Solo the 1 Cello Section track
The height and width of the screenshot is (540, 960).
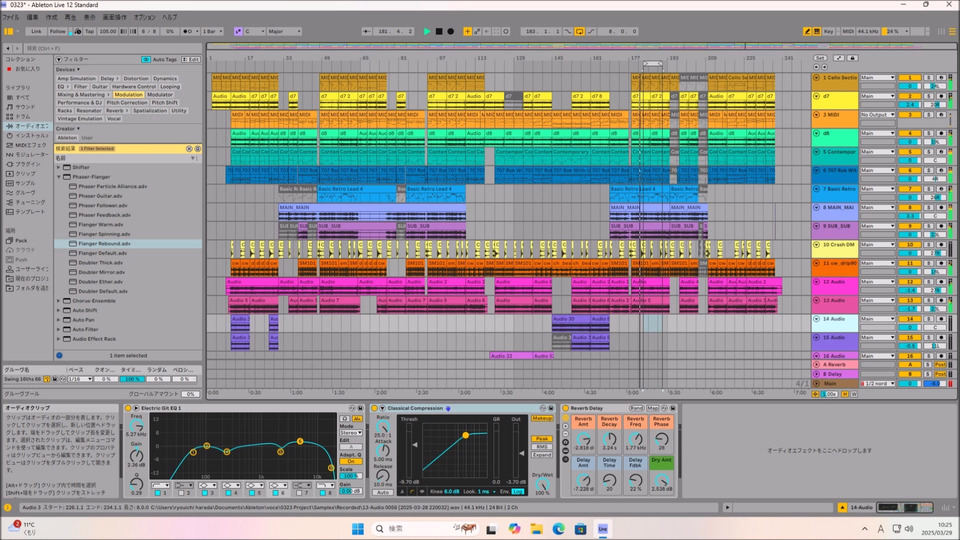point(927,78)
